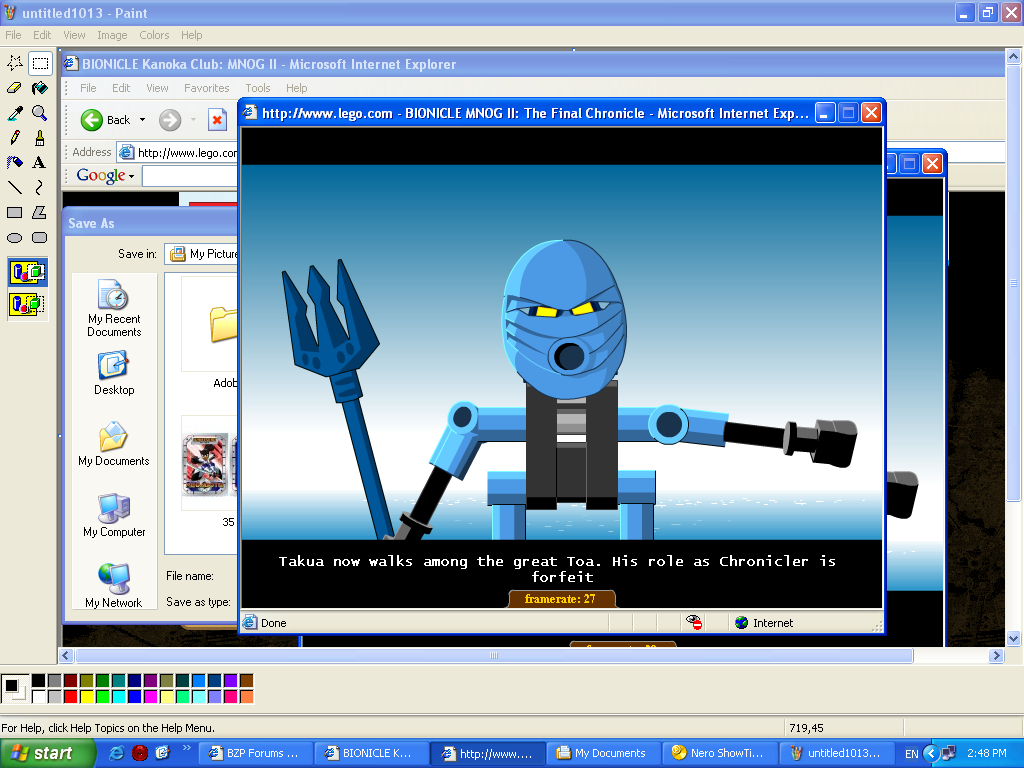
Task: Switch to My Documents taskbar button
Action: pos(603,753)
